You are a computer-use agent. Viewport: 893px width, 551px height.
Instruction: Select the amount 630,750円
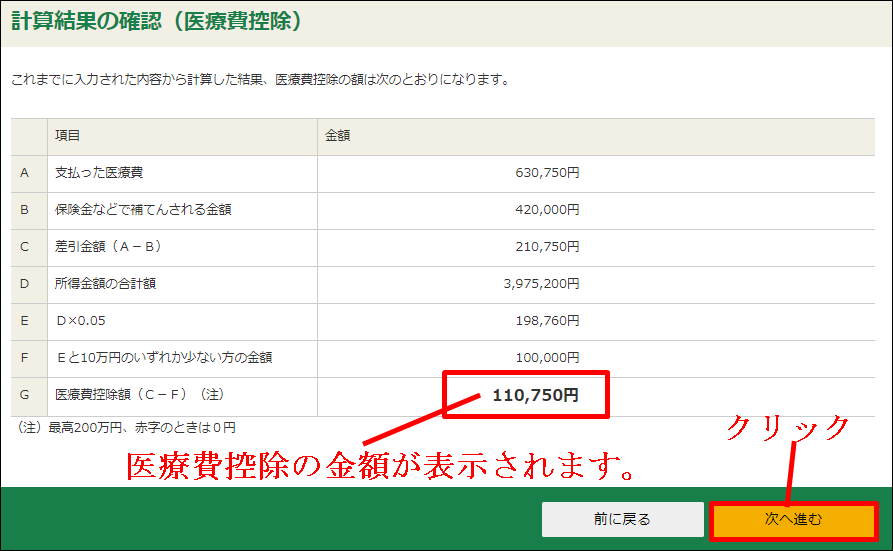[x=547, y=173]
